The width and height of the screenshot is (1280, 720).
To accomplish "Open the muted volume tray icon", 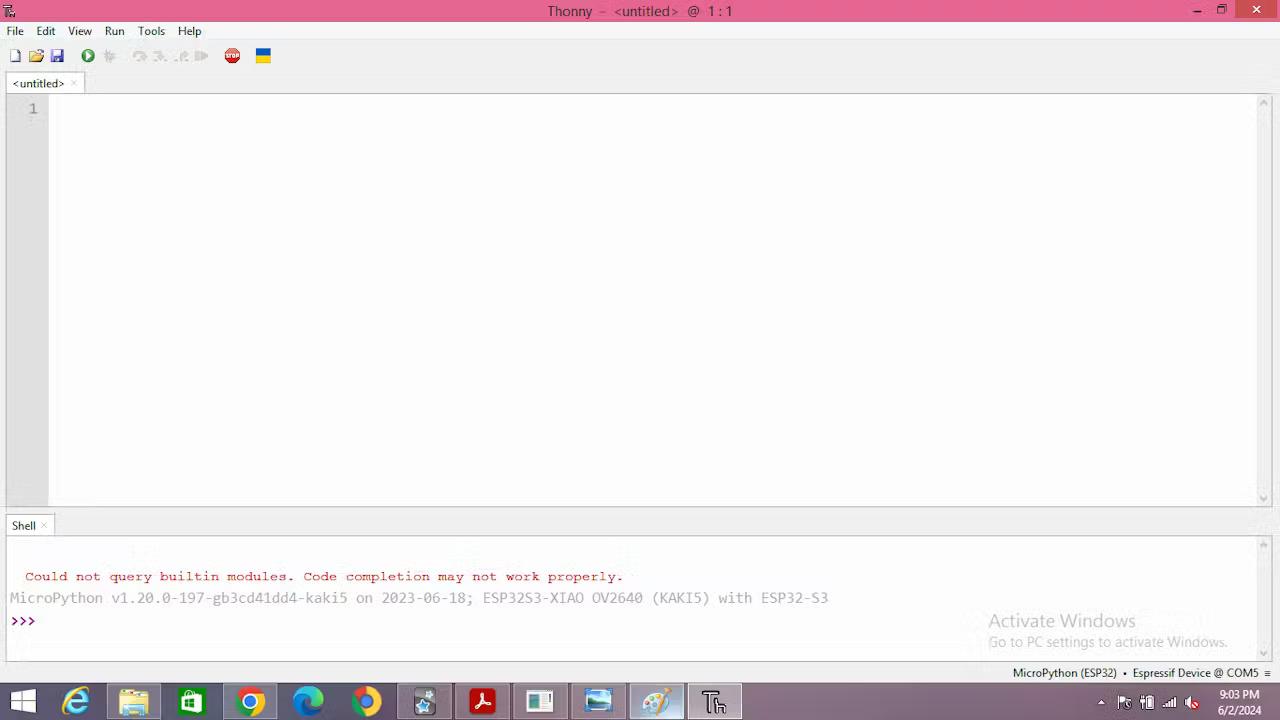I will [x=1191, y=703].
